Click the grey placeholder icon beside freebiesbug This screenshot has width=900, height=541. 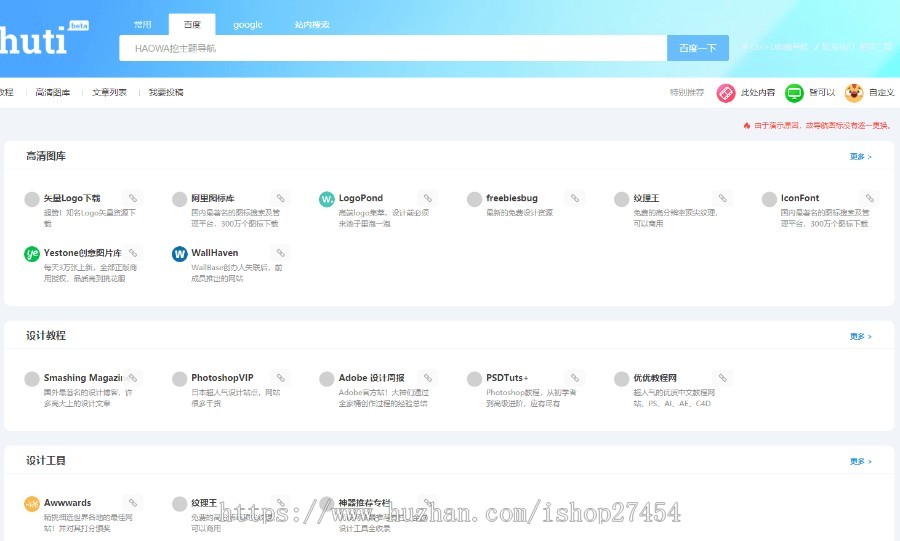click(474, 199)
